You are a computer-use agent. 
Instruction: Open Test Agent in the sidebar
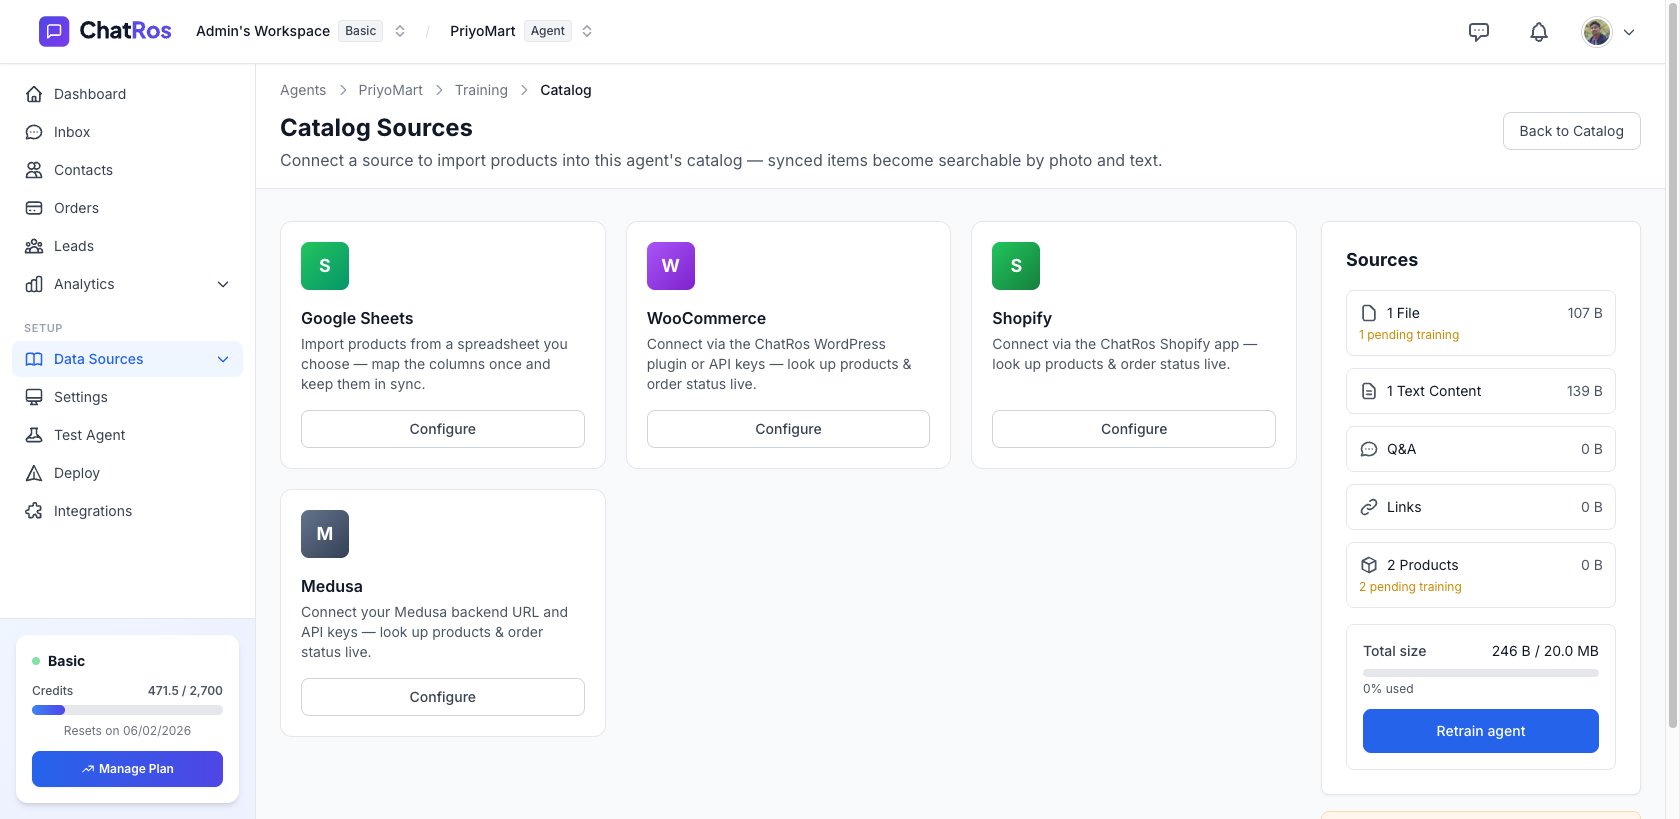(x=127, y=435)
